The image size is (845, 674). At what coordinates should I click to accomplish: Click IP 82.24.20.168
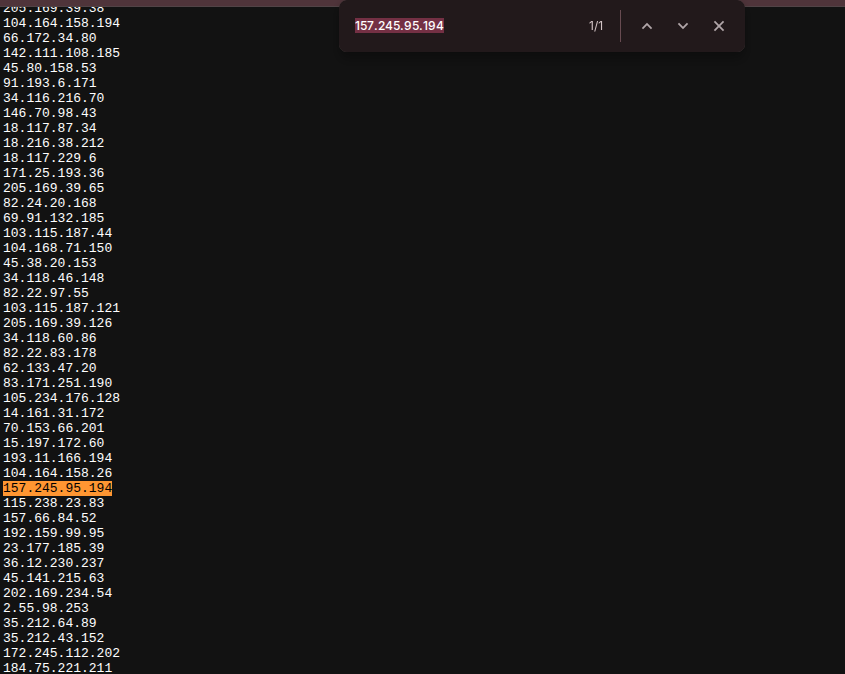pos(50,203)
